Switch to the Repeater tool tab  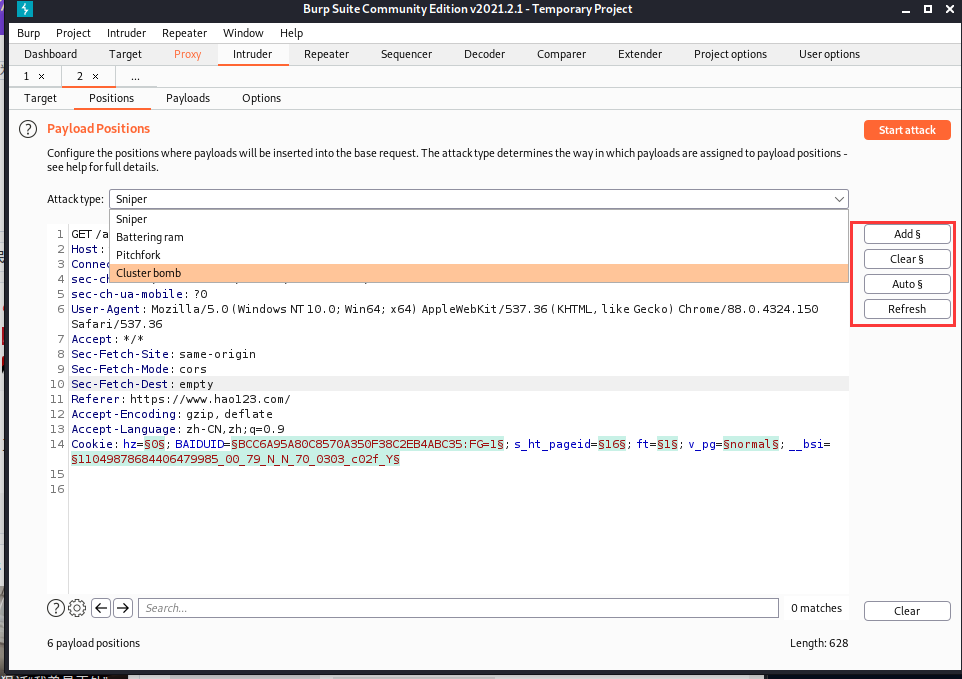tap(326, 54)
